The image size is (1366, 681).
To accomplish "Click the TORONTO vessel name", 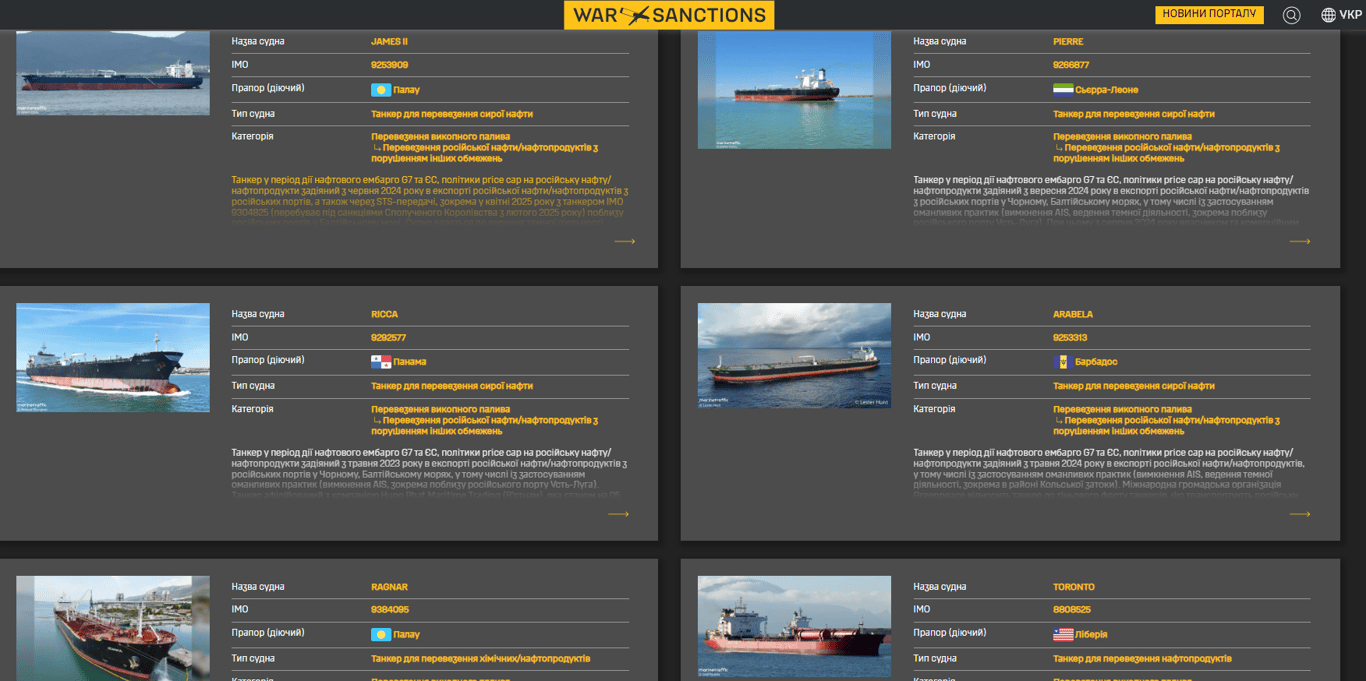I will (1073, 587).
